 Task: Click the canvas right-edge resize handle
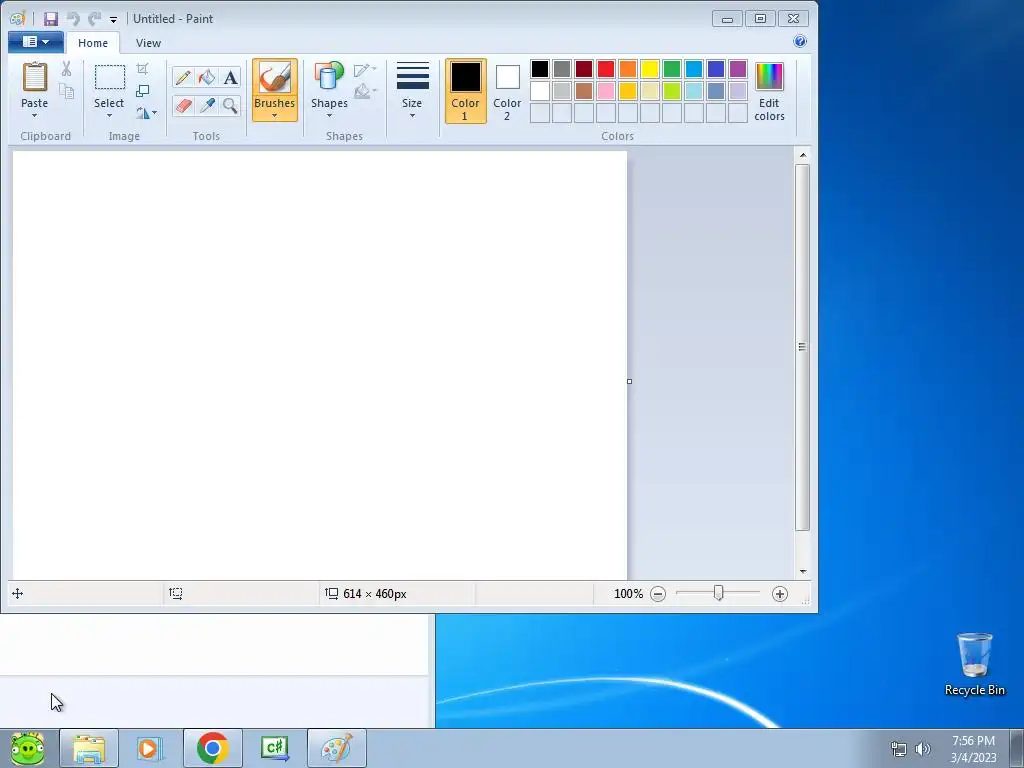pyautogui.click(x=630, y=381)
